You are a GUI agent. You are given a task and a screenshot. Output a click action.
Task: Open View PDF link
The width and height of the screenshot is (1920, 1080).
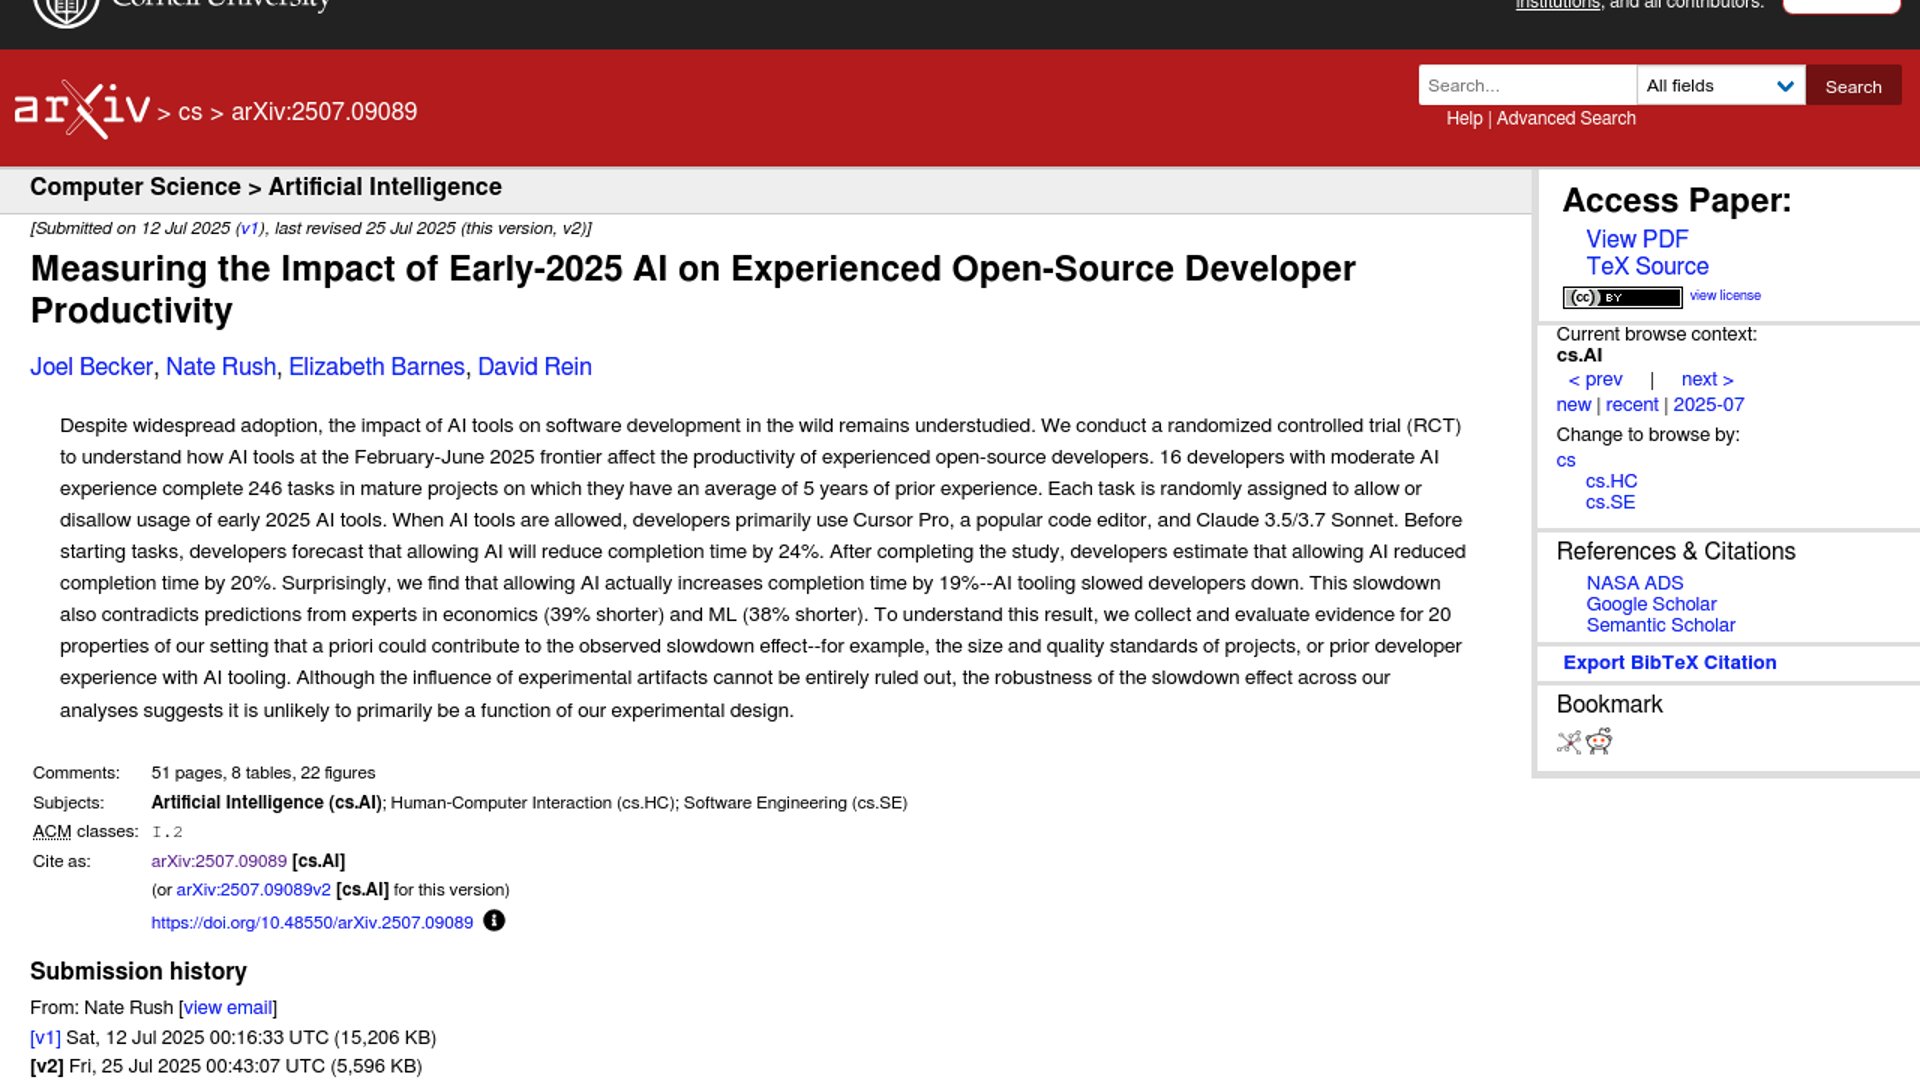tap(1636, 239)
